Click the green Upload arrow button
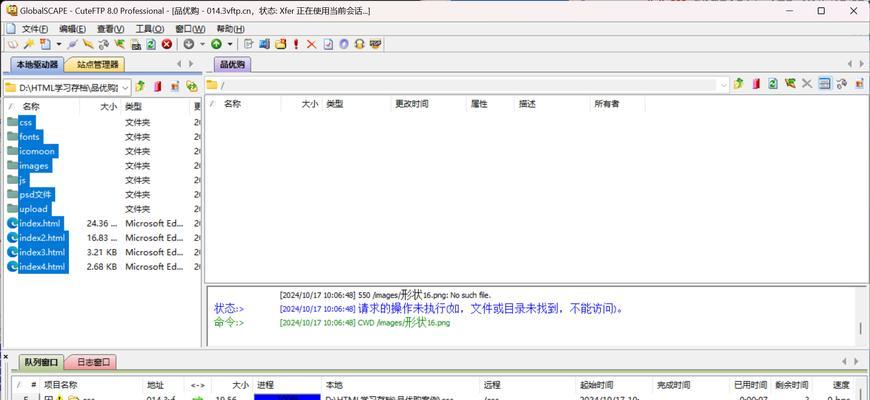 point(216,44)
